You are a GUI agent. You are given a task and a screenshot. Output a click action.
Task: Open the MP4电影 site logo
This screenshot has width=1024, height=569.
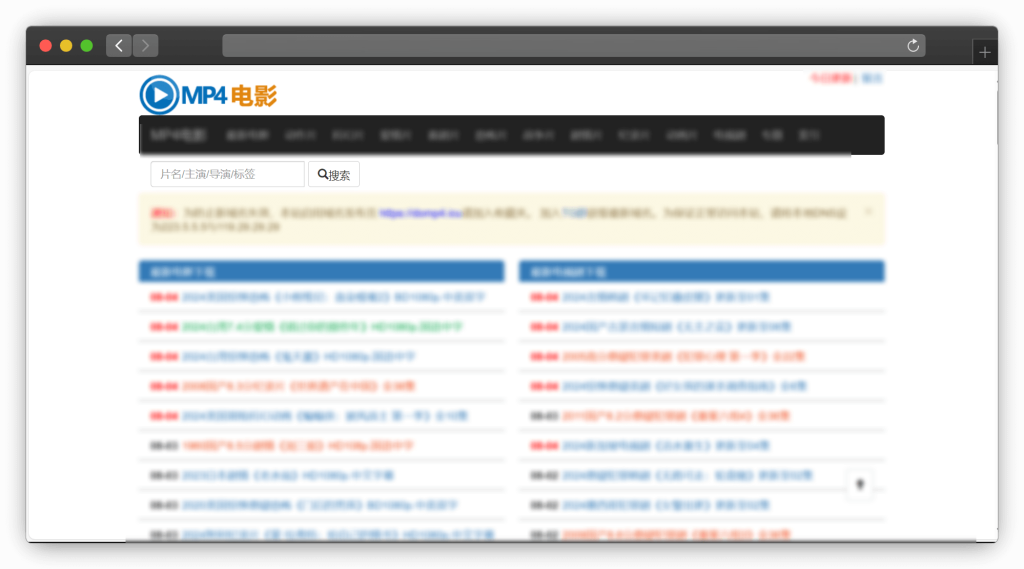pyautogui.click(x=208, y=95)
